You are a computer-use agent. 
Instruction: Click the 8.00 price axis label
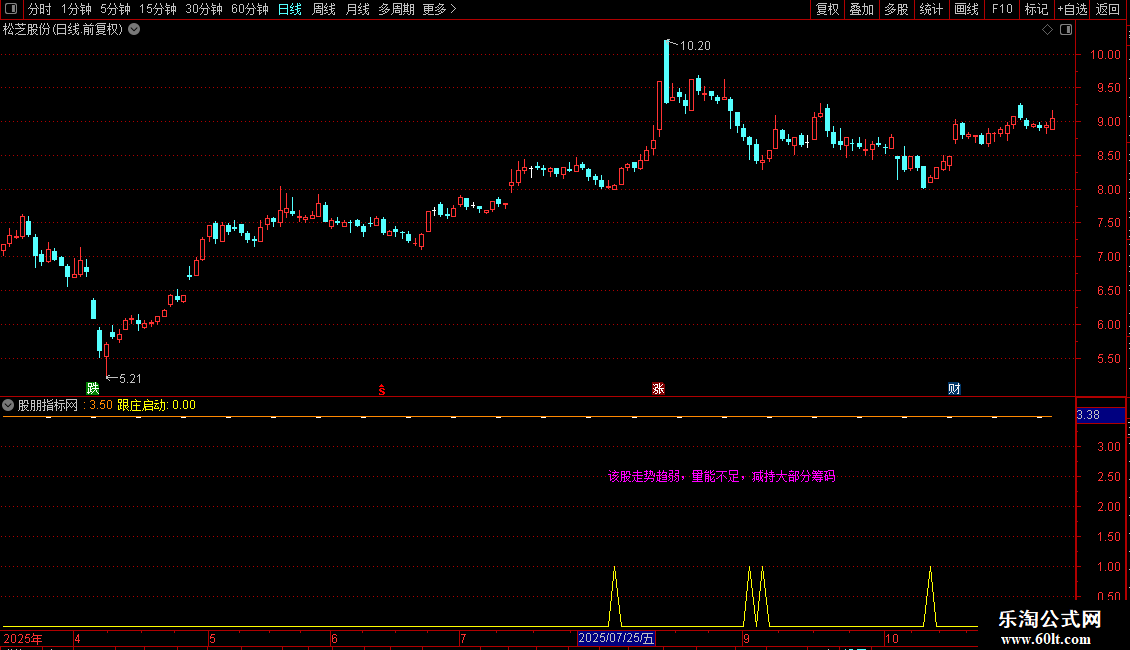pyautogui.click(x=1108, y=190)
